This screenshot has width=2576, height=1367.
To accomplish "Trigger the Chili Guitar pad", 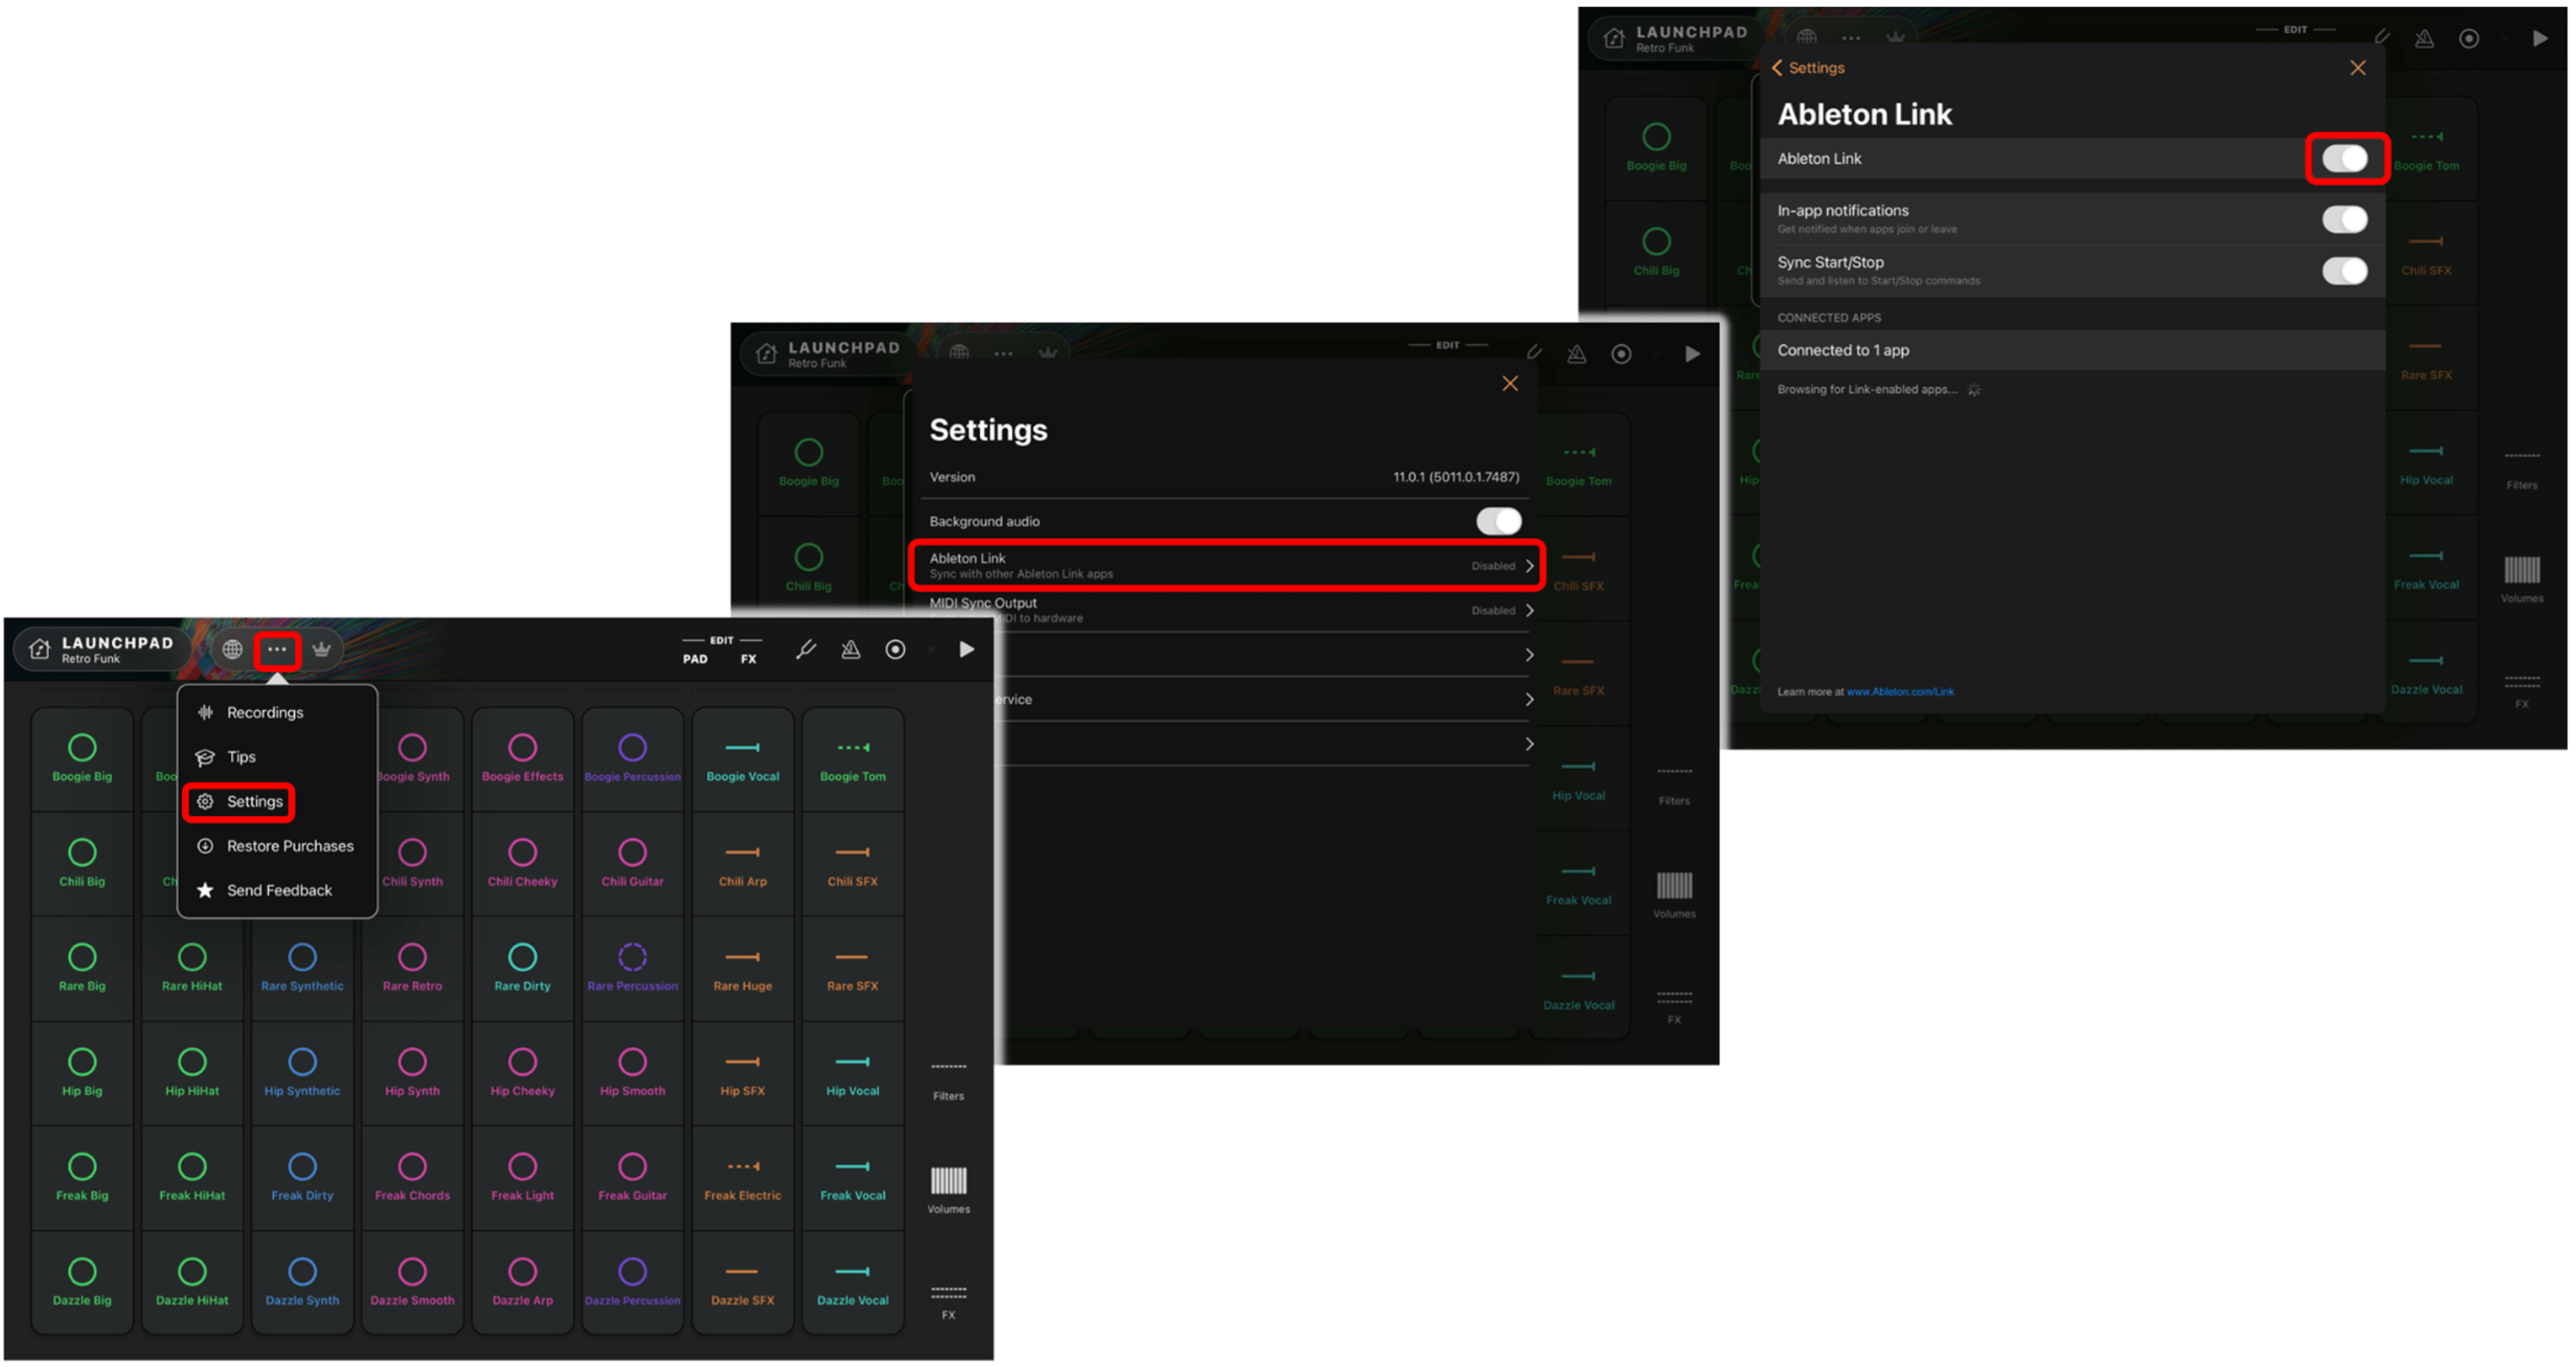I will click(x=632, y=864).
